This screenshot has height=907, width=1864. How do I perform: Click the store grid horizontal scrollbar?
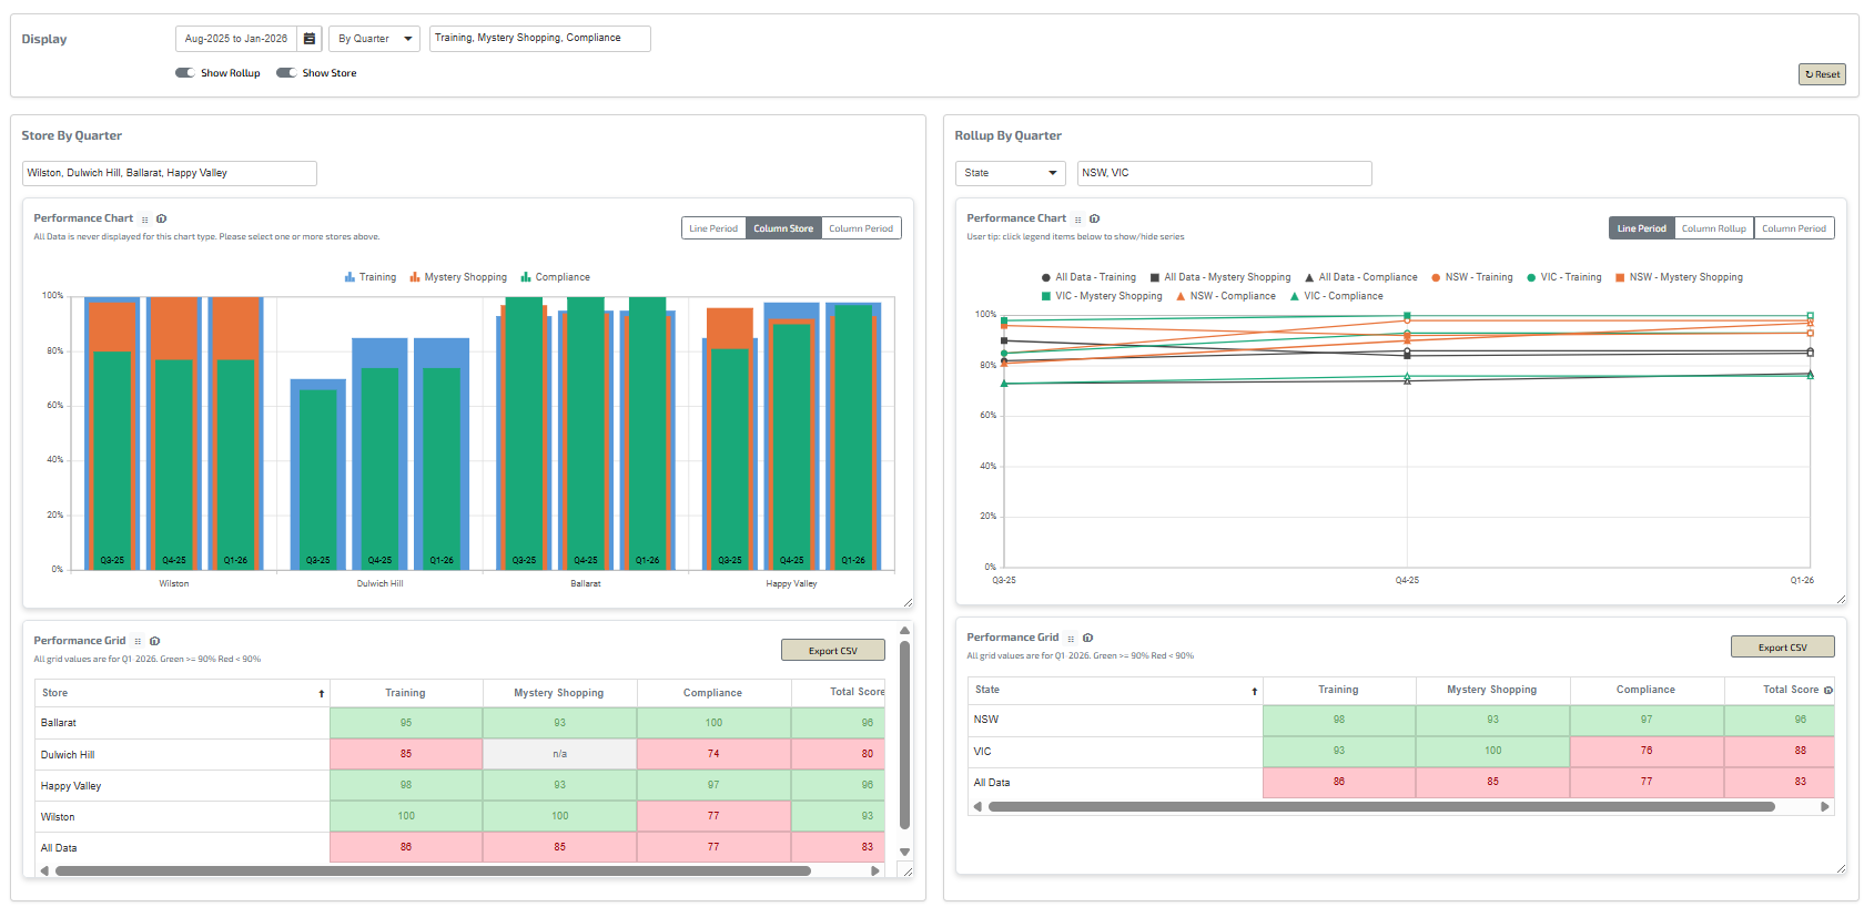pyautogui.click(x=432, y=871)
